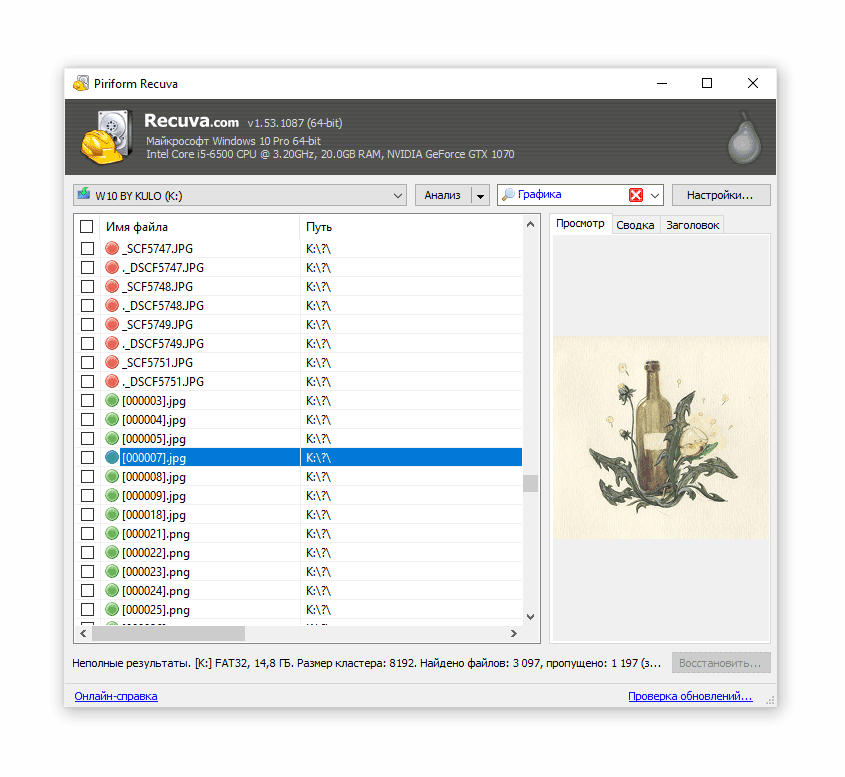Click K:\?\ path of [000018].jpg
The width and height of the screenshot is (845, 777).
tap(318, 515)
